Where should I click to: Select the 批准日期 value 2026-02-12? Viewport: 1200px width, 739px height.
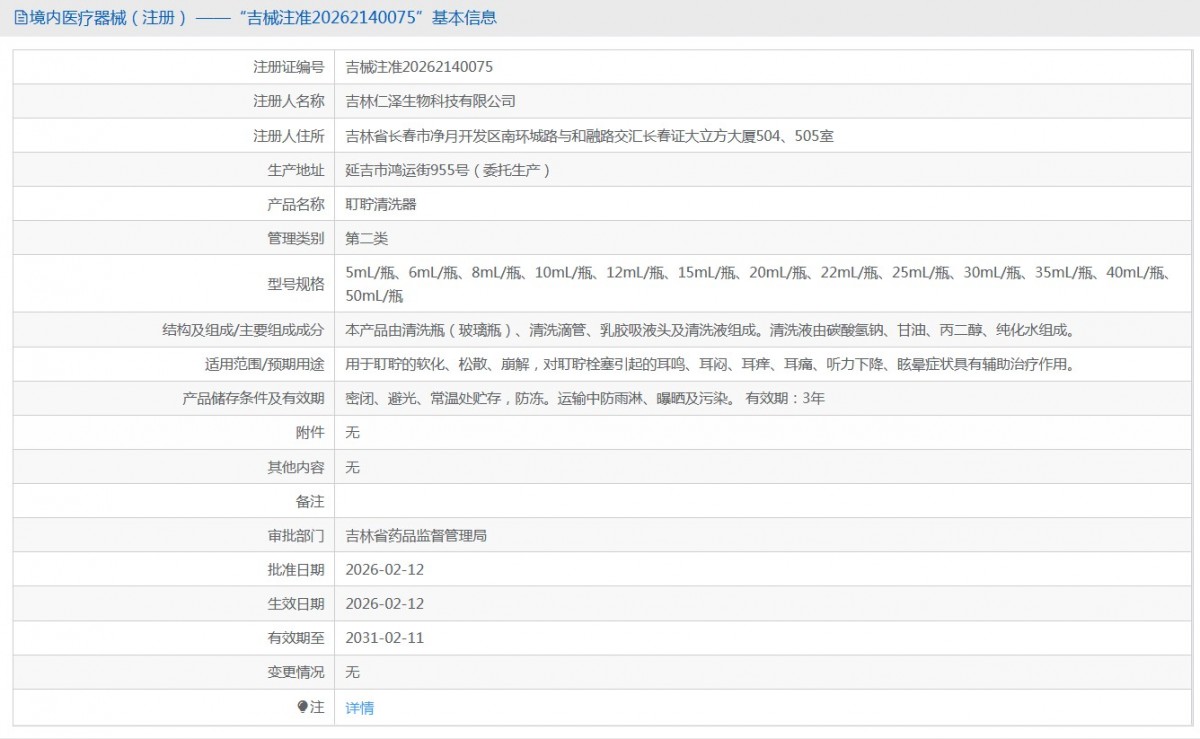tap(384, 570)
